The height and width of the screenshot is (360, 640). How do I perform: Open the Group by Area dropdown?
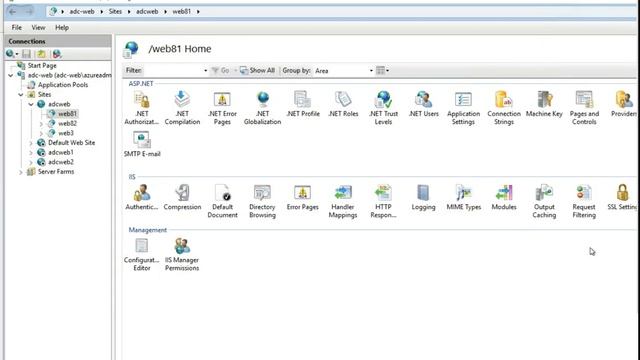344,71
